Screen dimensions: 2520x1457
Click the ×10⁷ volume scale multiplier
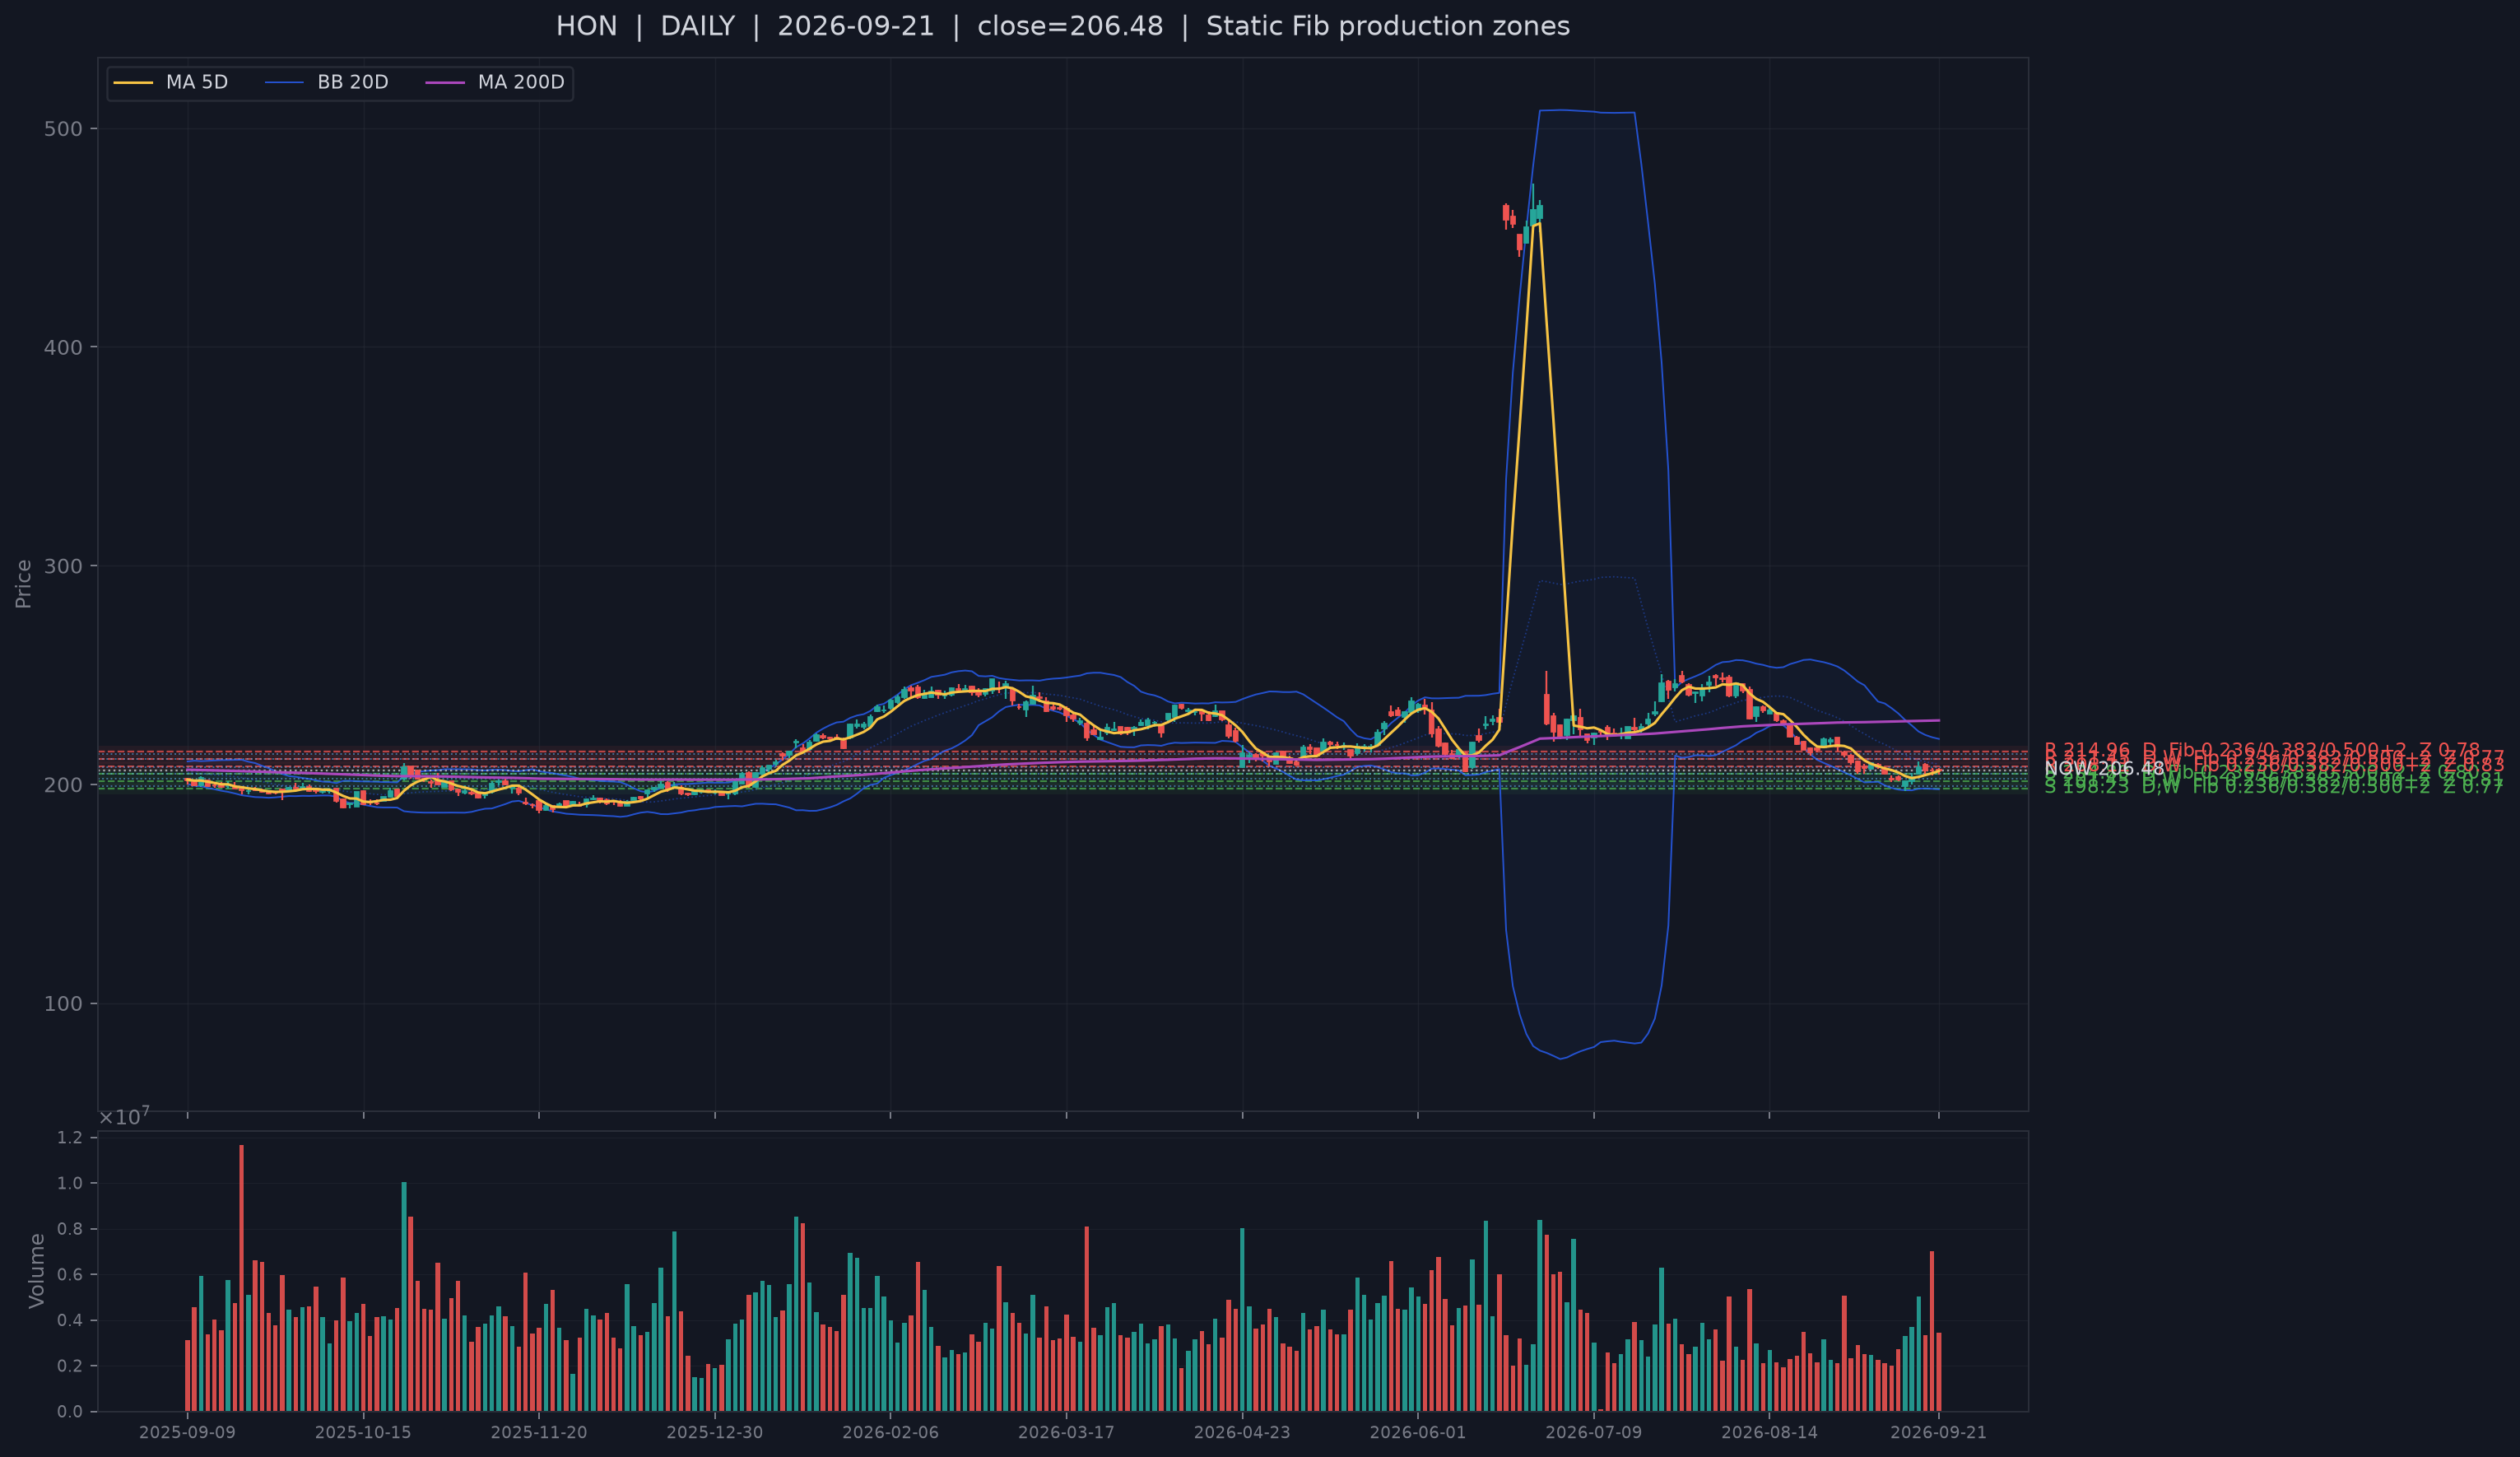tap(124, 1116)
